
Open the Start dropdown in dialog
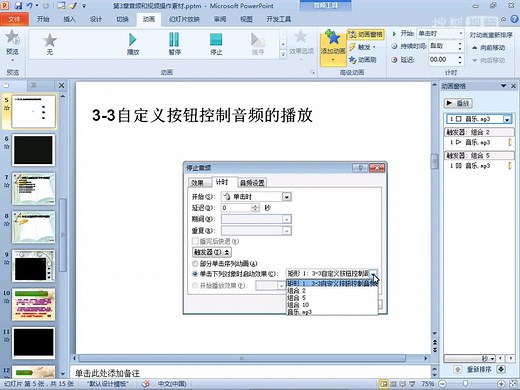click(286, 197)
